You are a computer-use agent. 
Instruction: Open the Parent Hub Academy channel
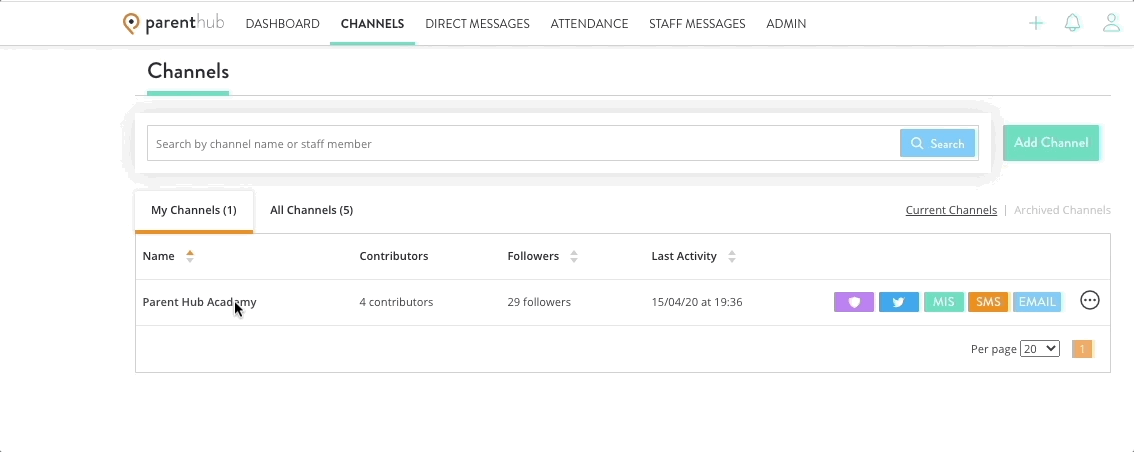click(x=200, y=302)
